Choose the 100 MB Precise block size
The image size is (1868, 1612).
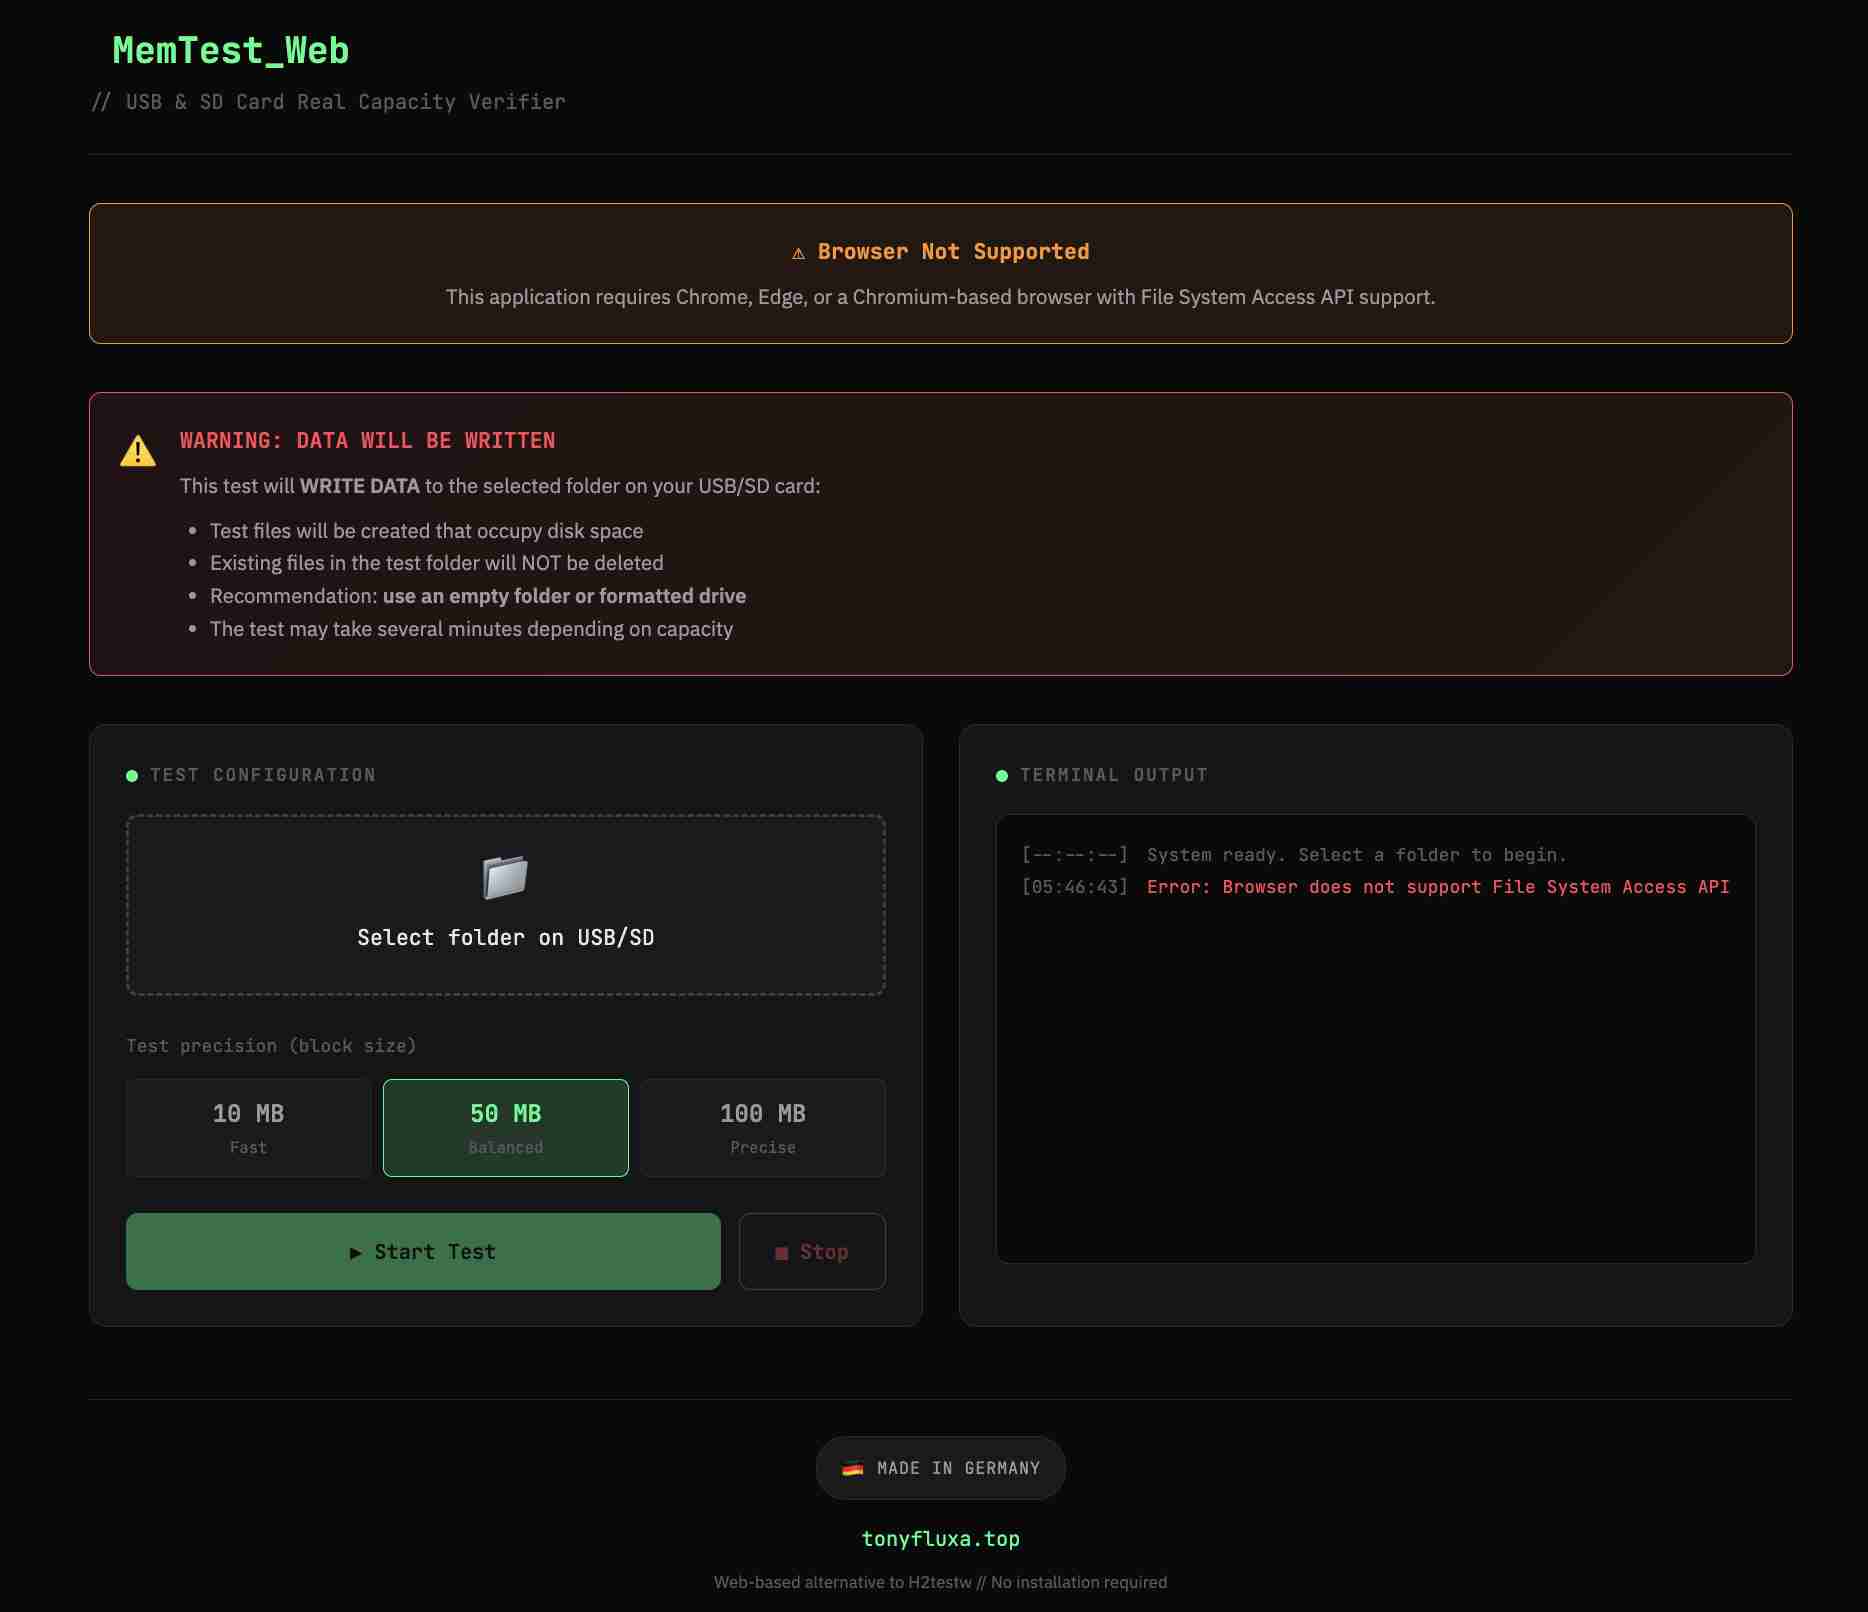[x=762, y=1127]
